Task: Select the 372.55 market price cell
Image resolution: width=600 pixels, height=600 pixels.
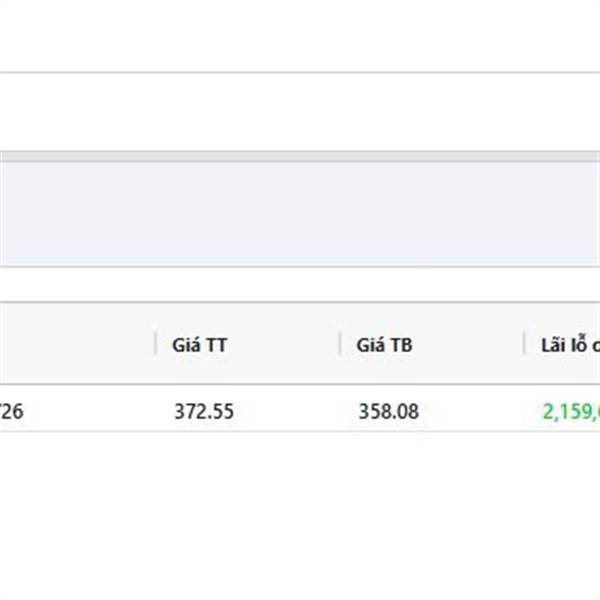Action: [x=204, y=412]
